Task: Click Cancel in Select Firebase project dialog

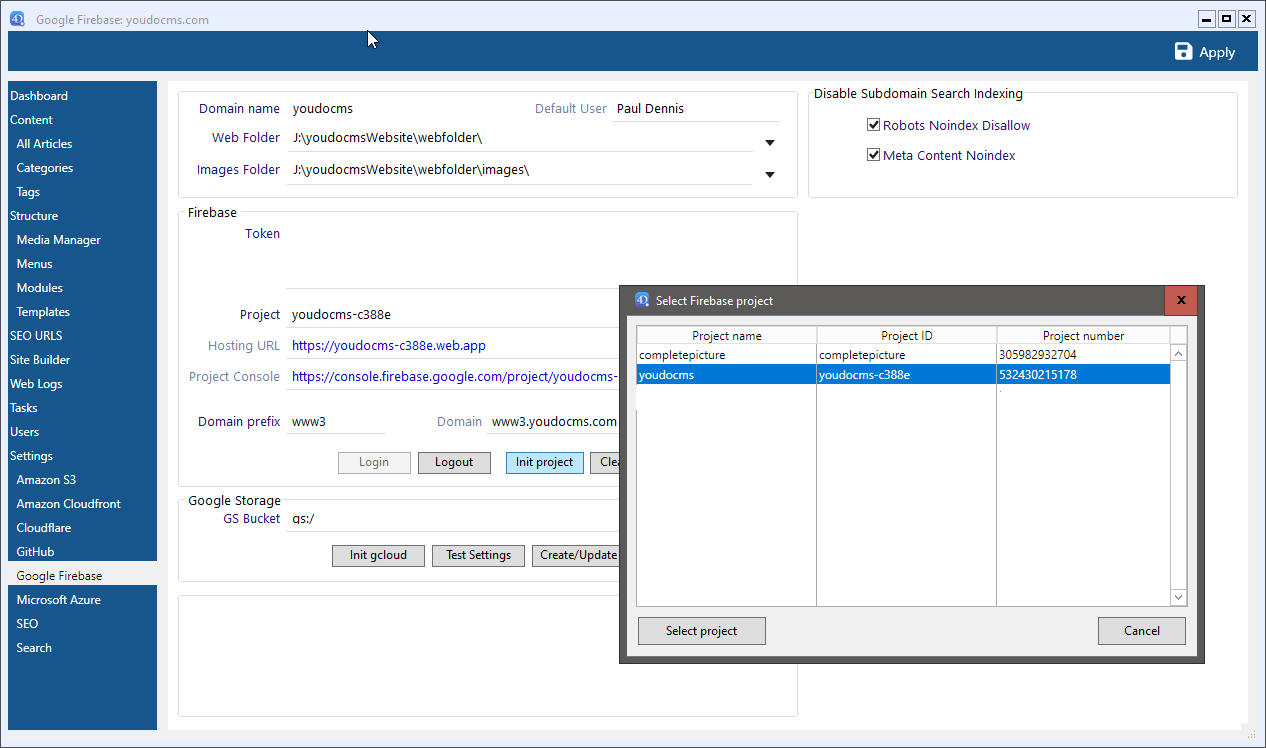Action: pyautogui.click(x=1142, y=631)
